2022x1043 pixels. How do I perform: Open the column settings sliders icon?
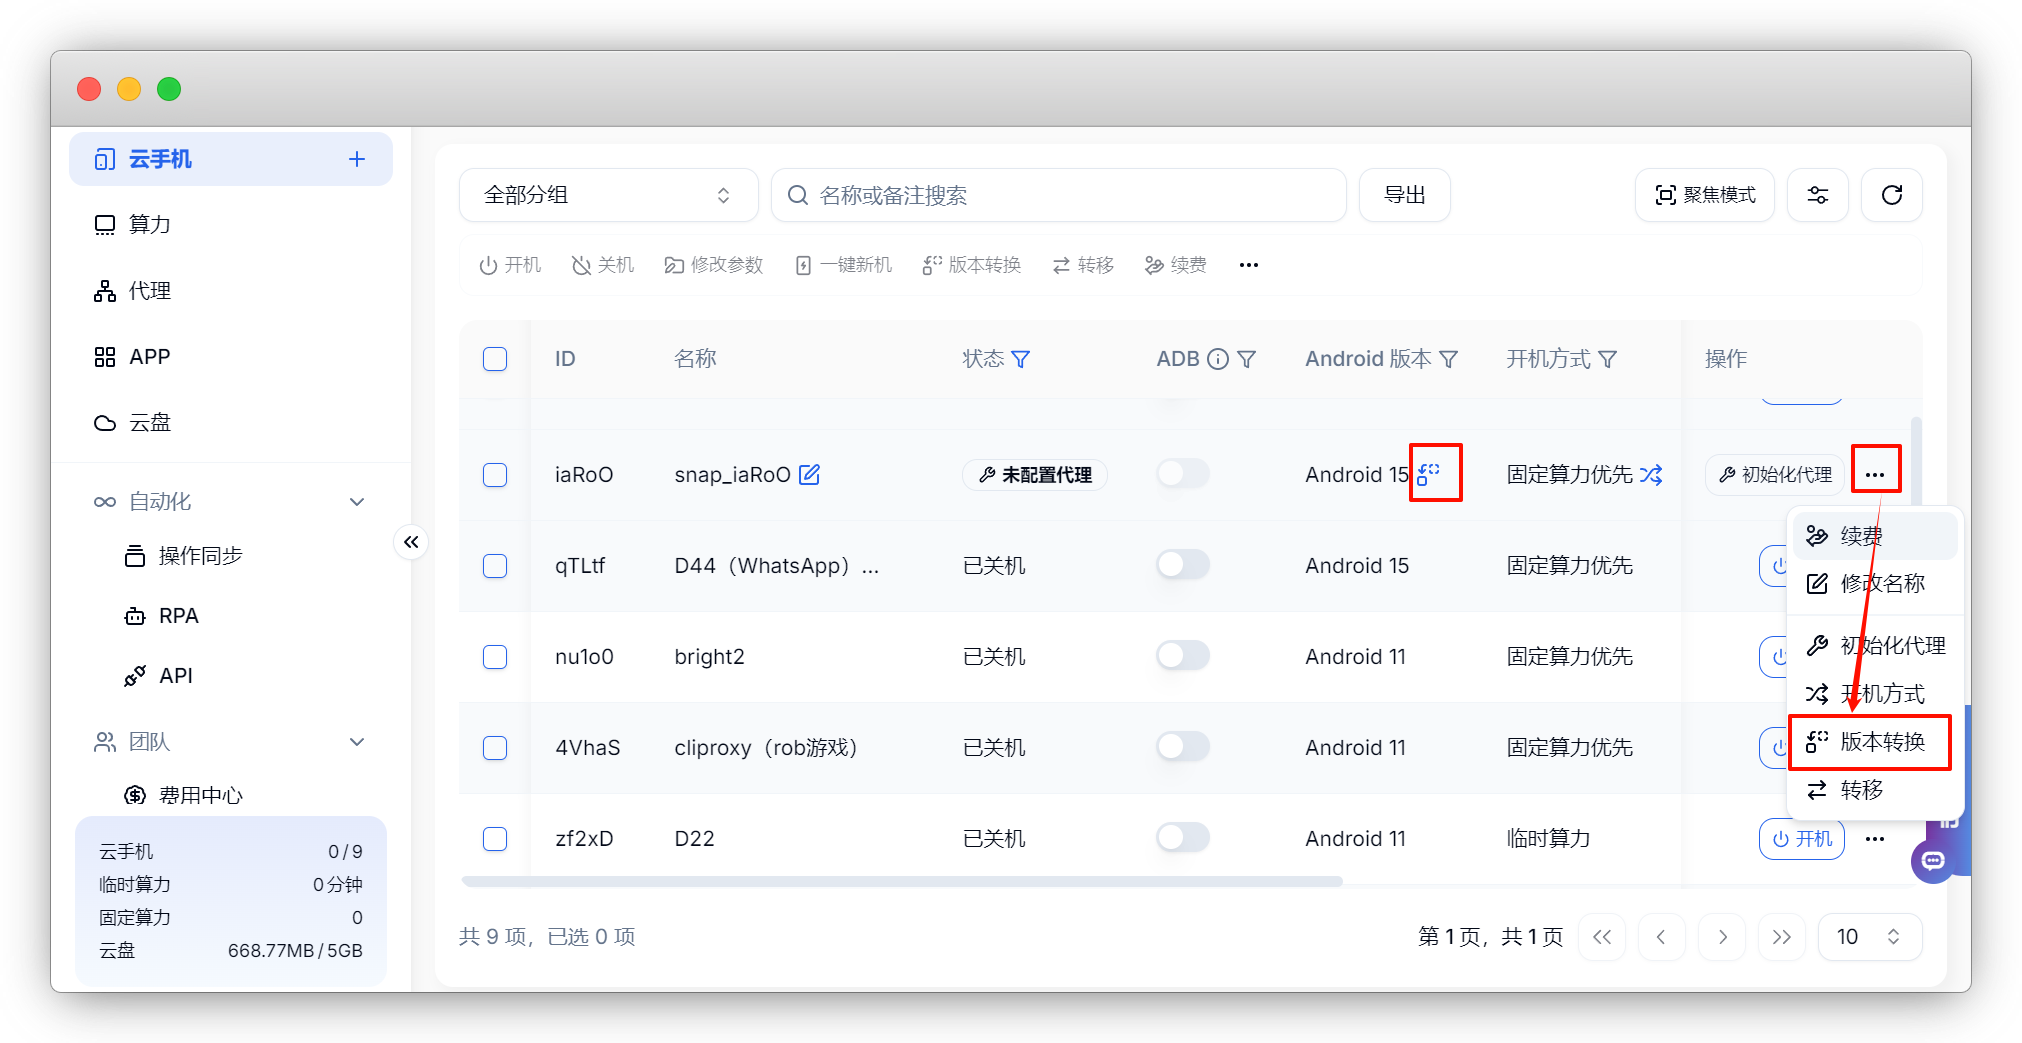click(1818, 195)
